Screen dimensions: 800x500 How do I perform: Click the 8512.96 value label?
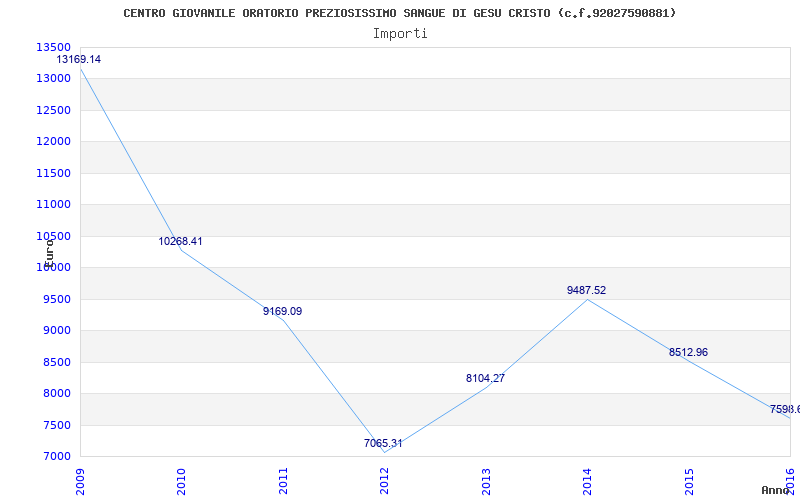688,353
